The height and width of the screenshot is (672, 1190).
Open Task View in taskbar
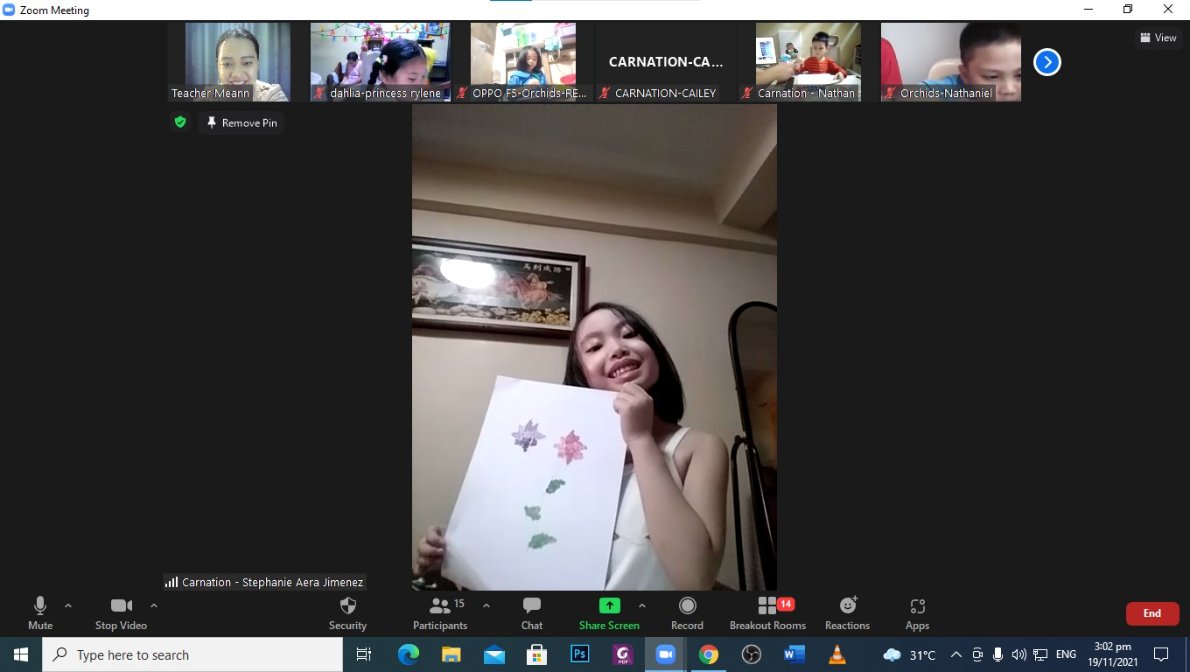(364, 655)
